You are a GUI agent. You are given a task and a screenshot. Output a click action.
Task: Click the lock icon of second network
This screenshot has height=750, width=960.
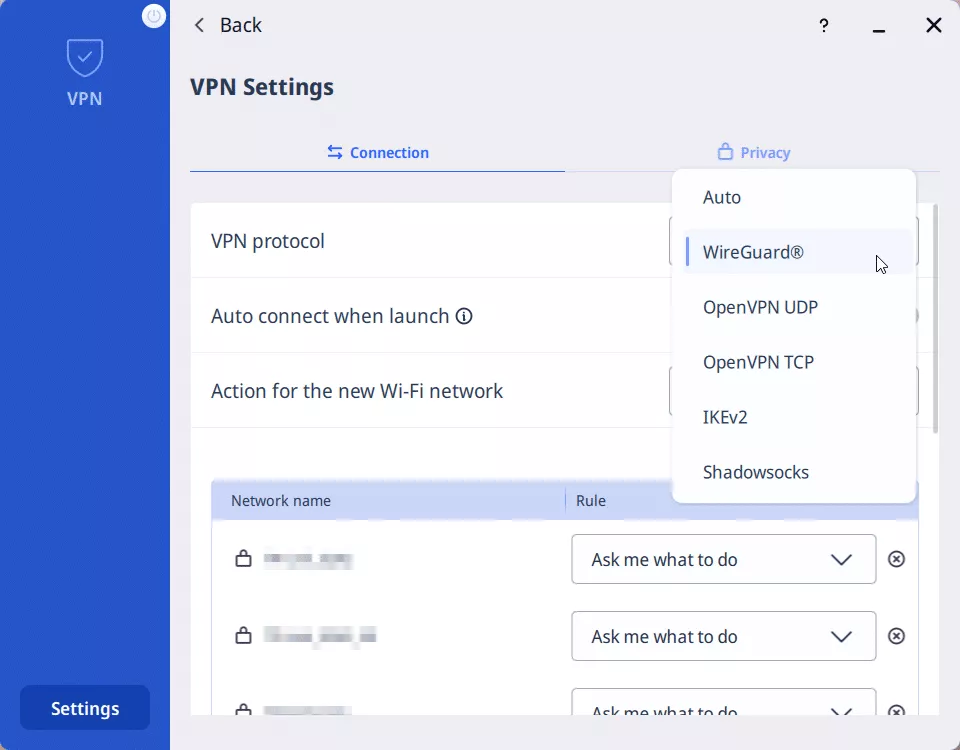[243, 636]
